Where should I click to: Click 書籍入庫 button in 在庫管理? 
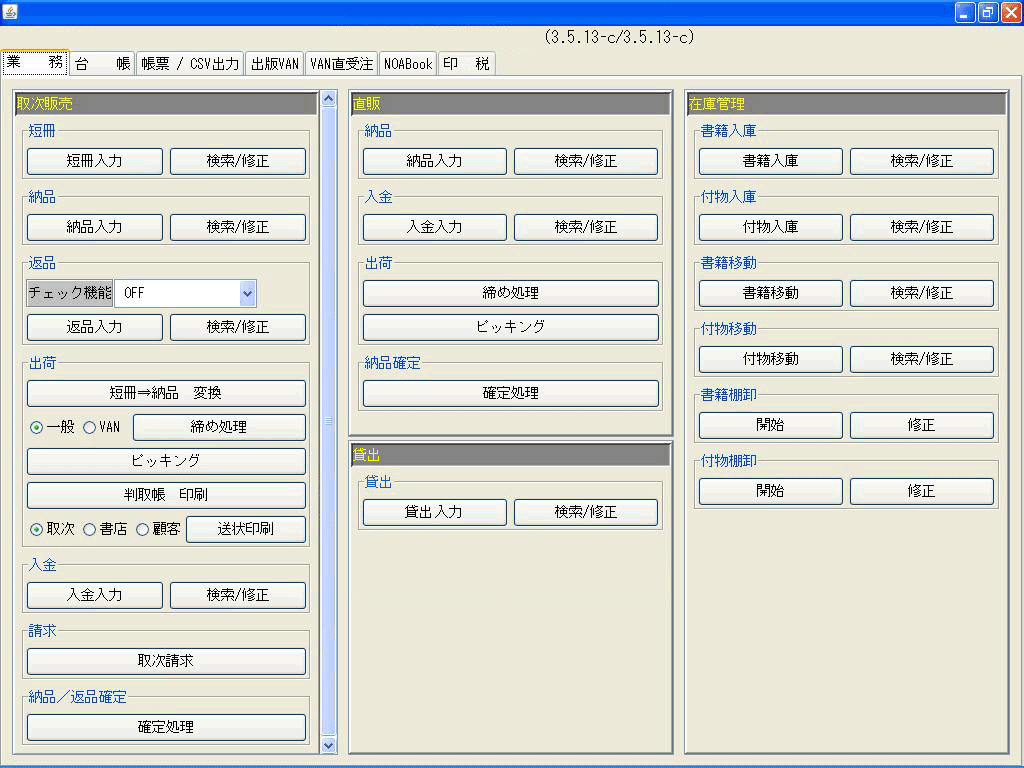pyautogui.click(x=770, y=161)
